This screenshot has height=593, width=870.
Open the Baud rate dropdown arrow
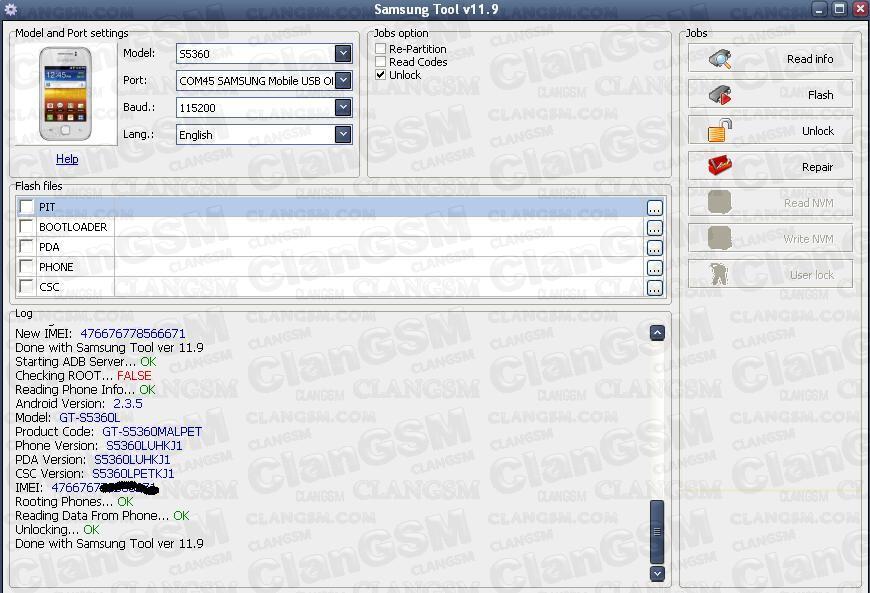point(343,107)
